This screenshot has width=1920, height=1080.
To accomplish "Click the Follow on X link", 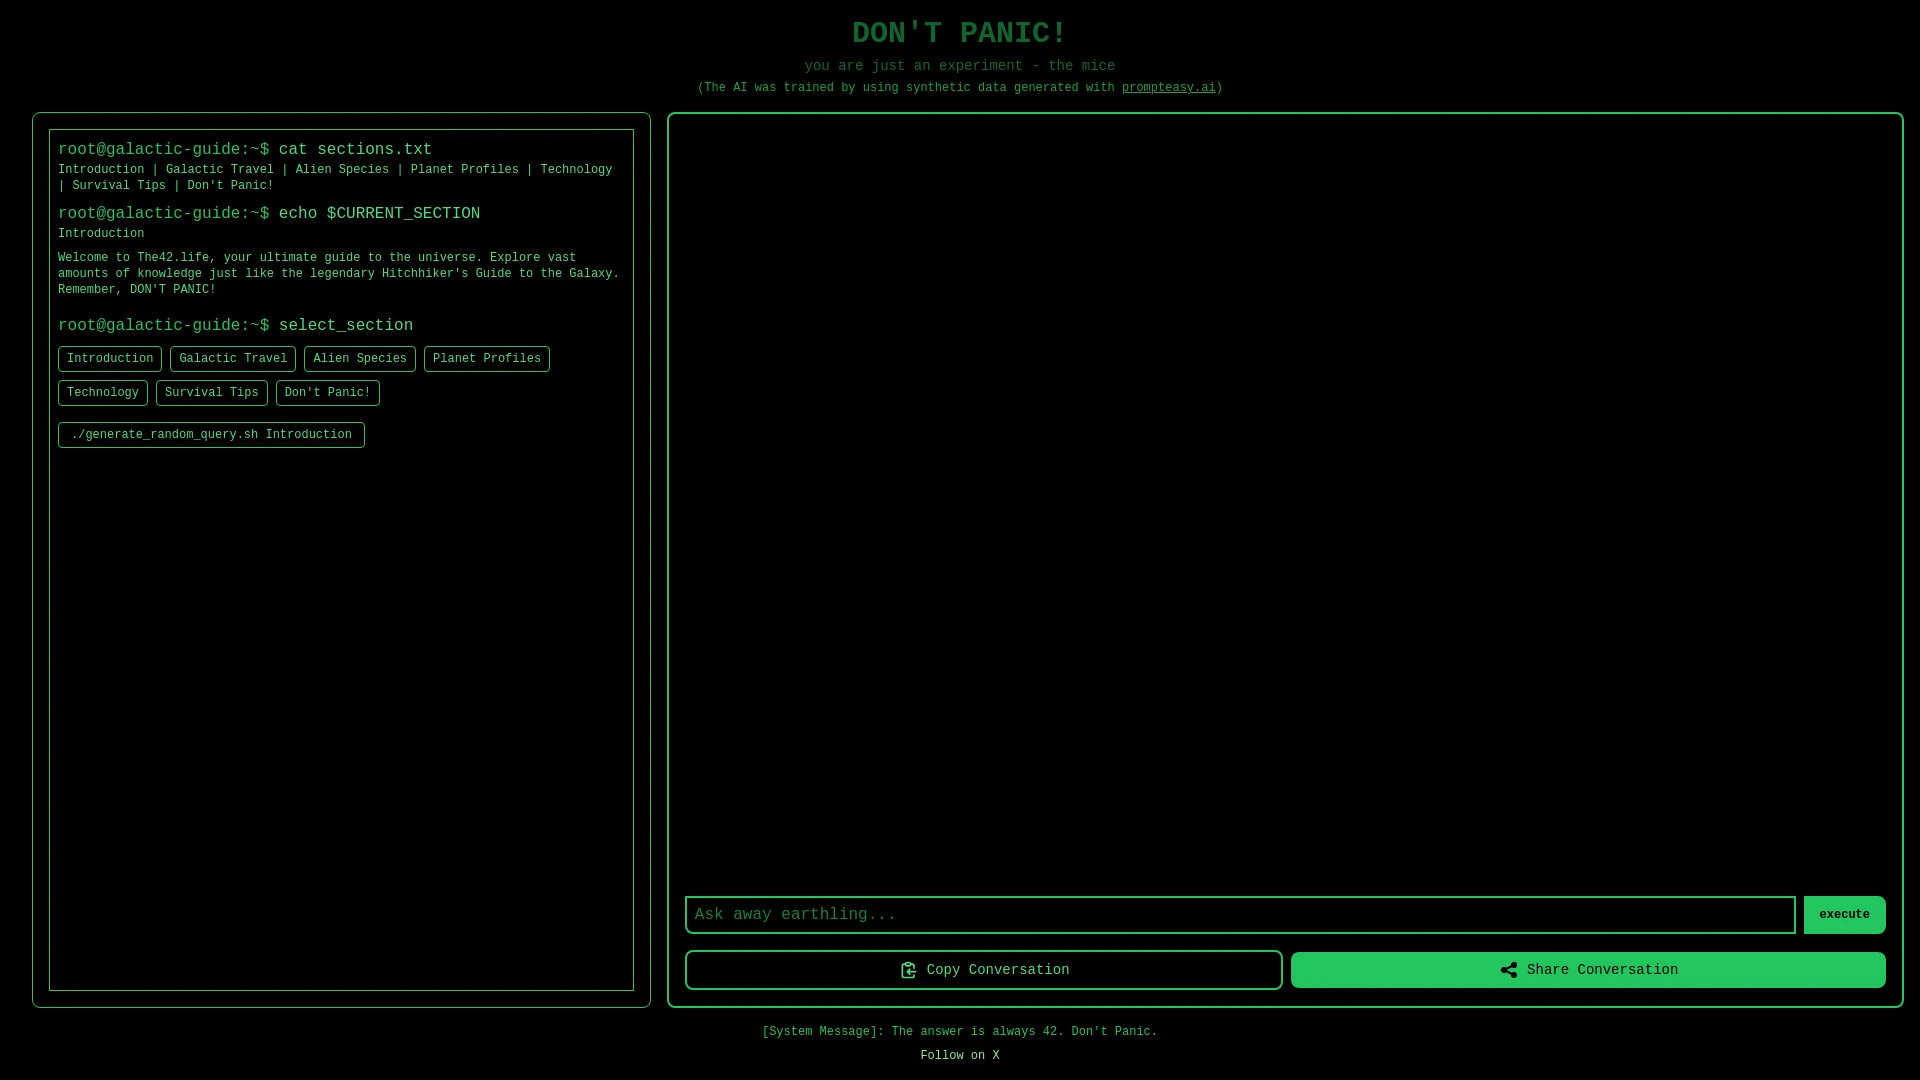I will pos(959,1055).
